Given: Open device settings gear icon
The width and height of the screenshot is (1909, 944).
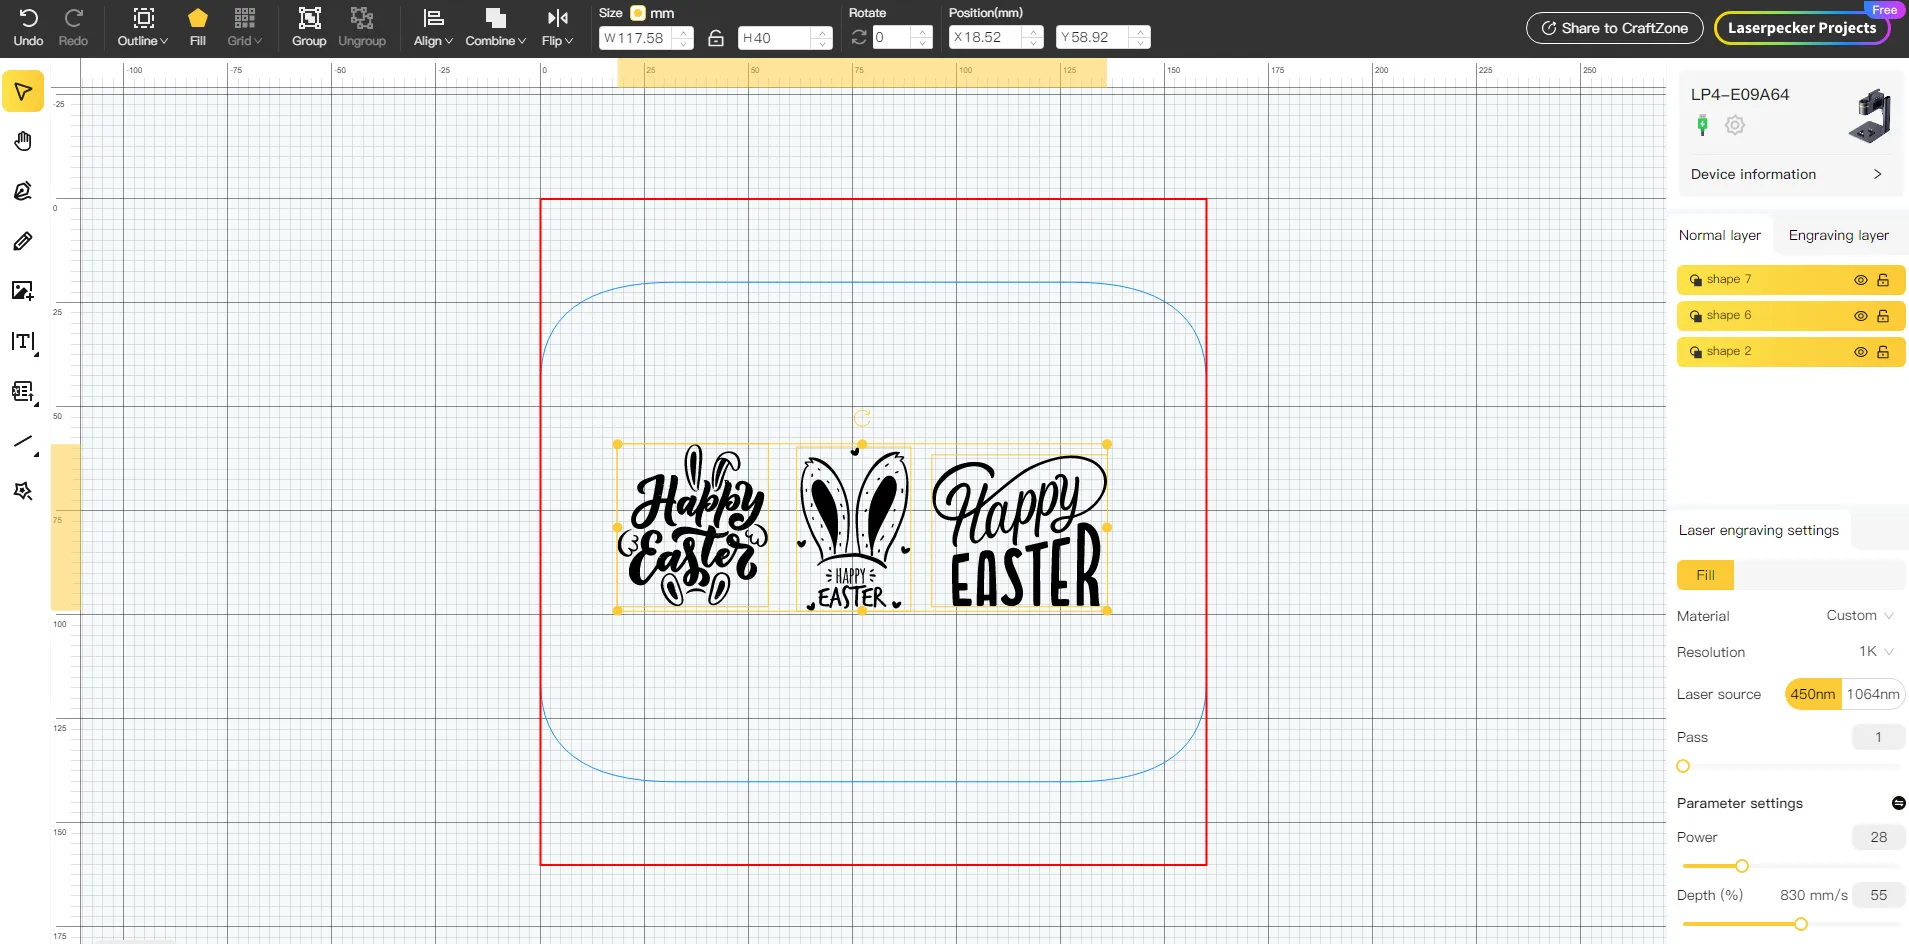Looking at the screenshot, I should [x=1735, y=125].
